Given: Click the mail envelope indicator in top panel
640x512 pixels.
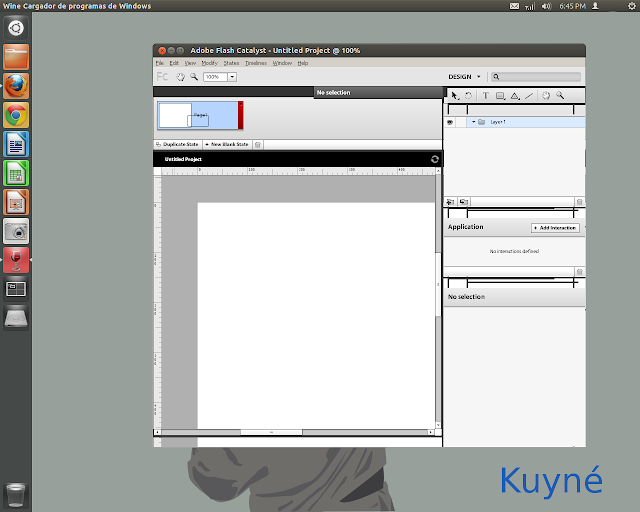Looking at the screenshot, I should [x=514, y=6].
